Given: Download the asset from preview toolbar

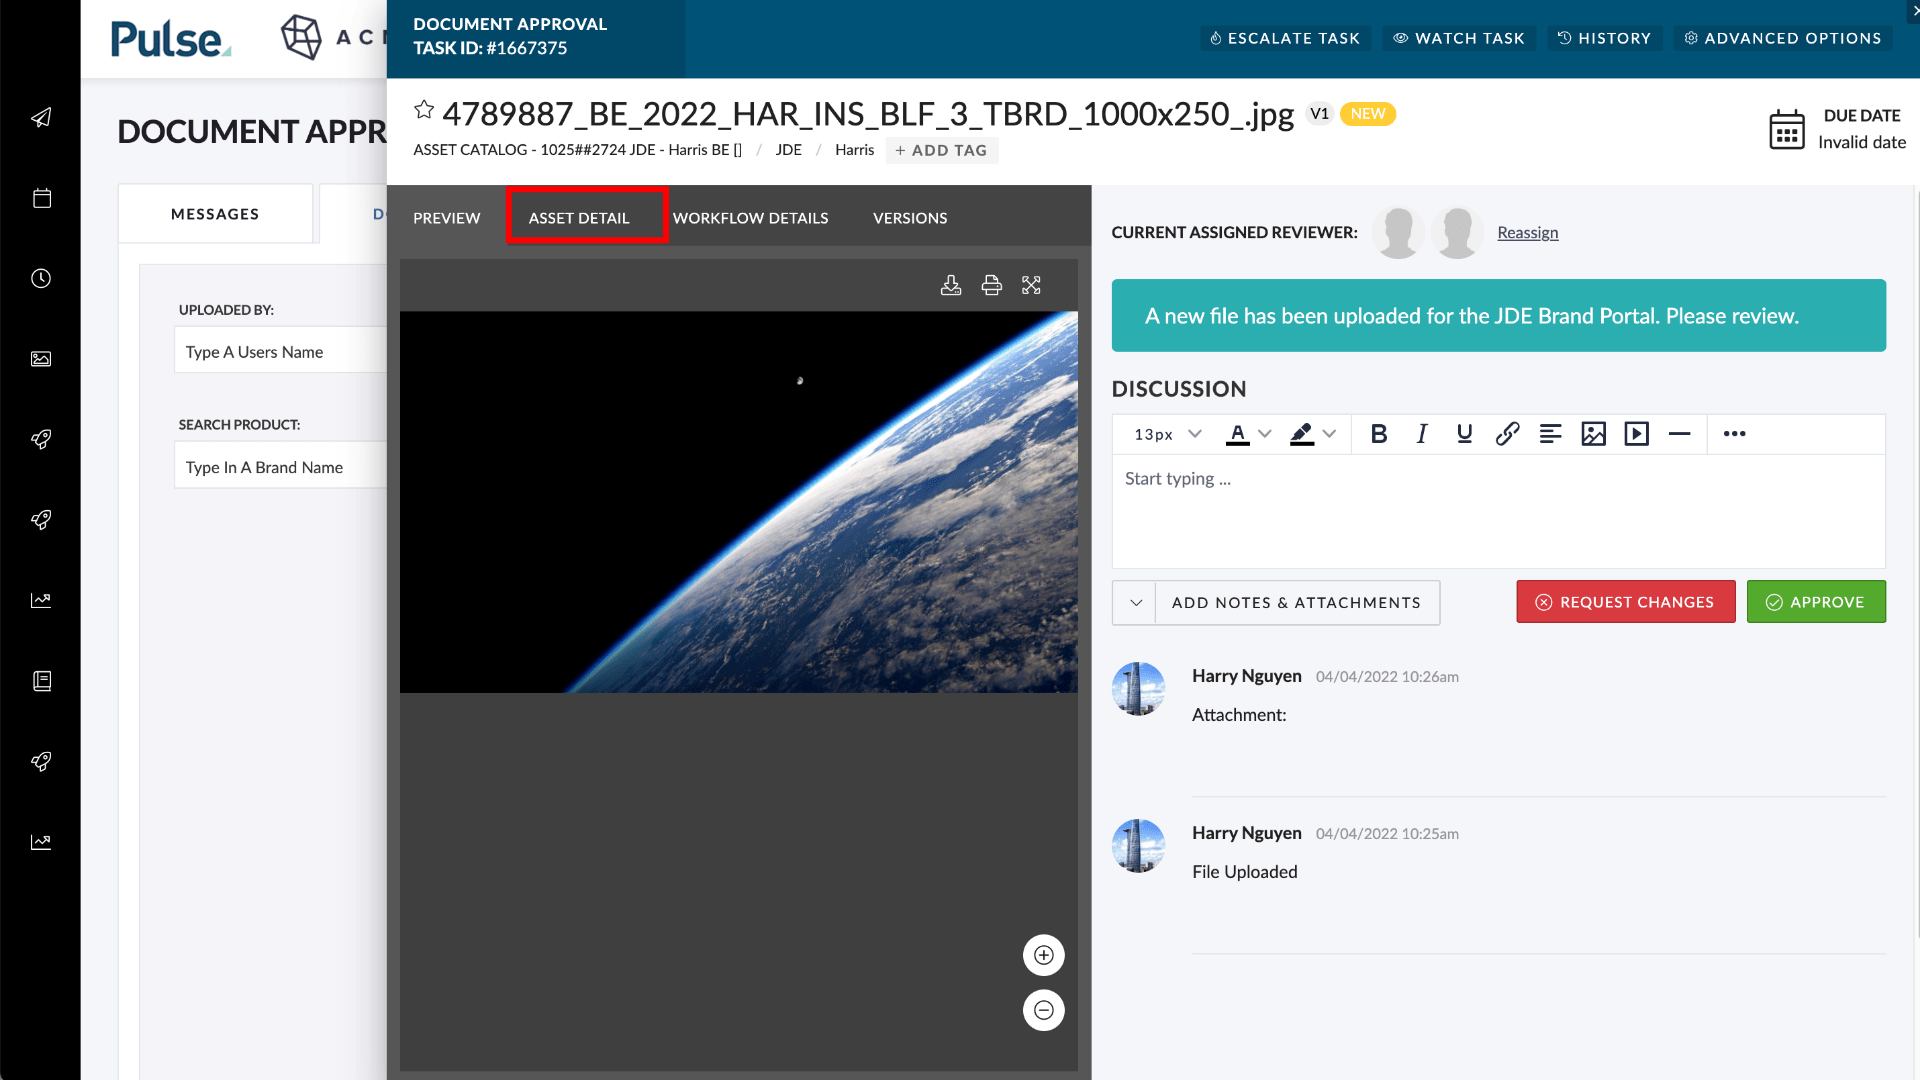Looking at the screenshot, I should [x=951, y=285].
